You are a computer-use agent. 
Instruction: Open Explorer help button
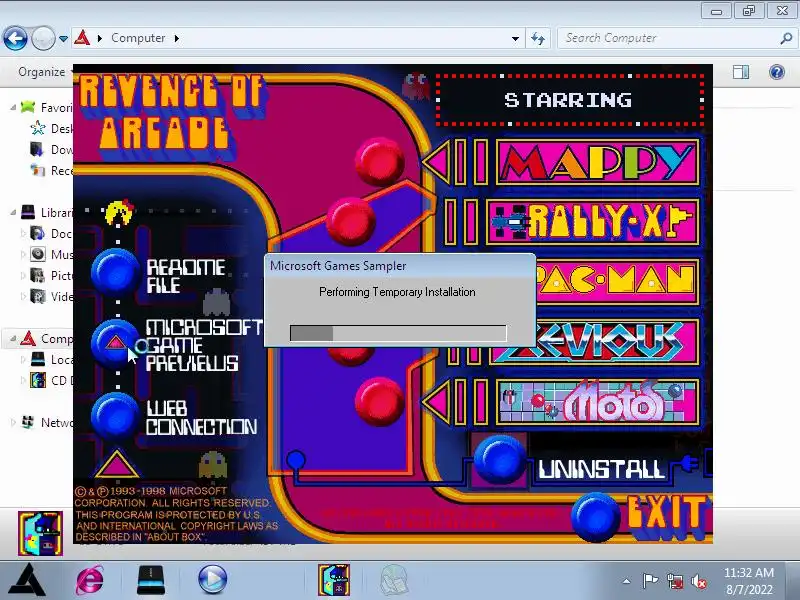pos(777,72)
